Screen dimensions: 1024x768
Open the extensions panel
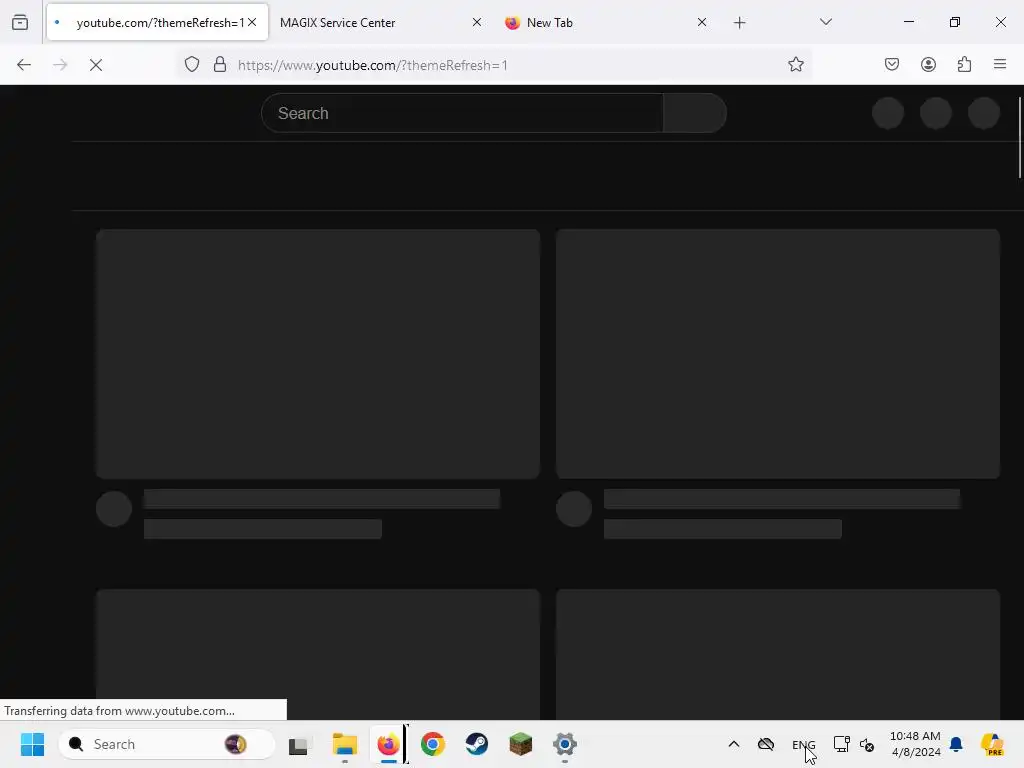965,65
